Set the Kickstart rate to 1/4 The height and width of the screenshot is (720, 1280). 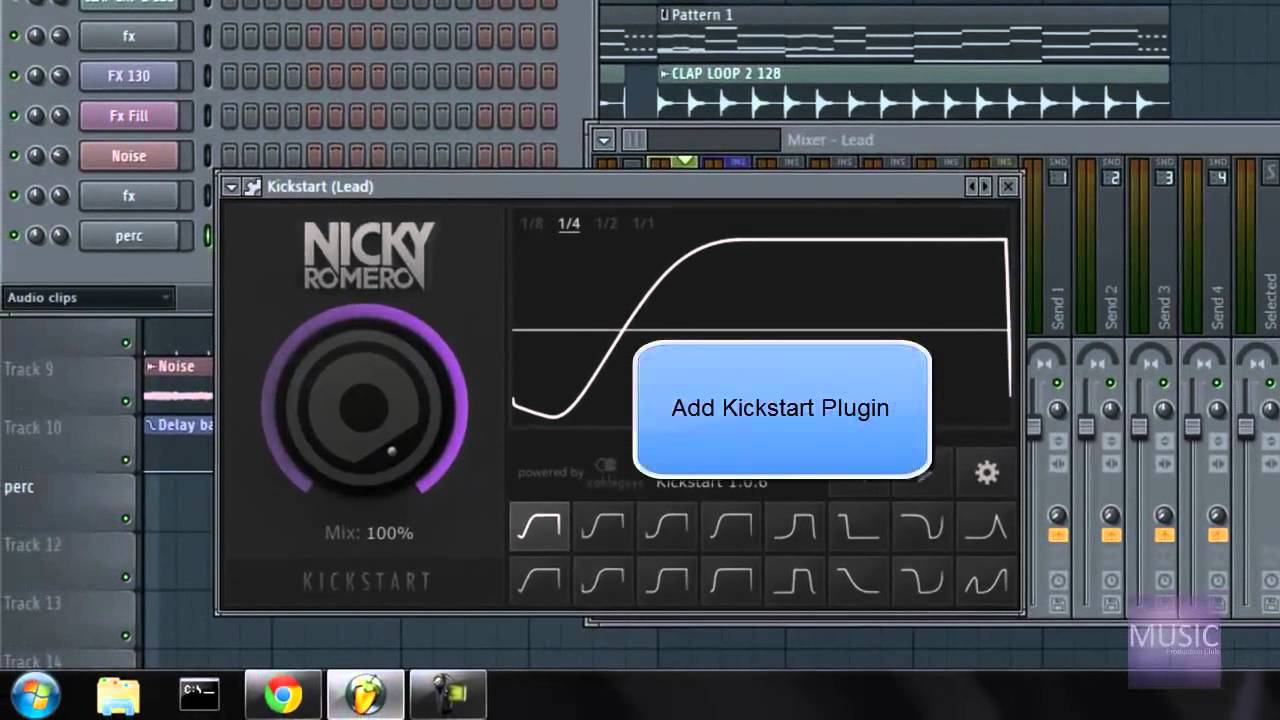click(x=569, y=224)
